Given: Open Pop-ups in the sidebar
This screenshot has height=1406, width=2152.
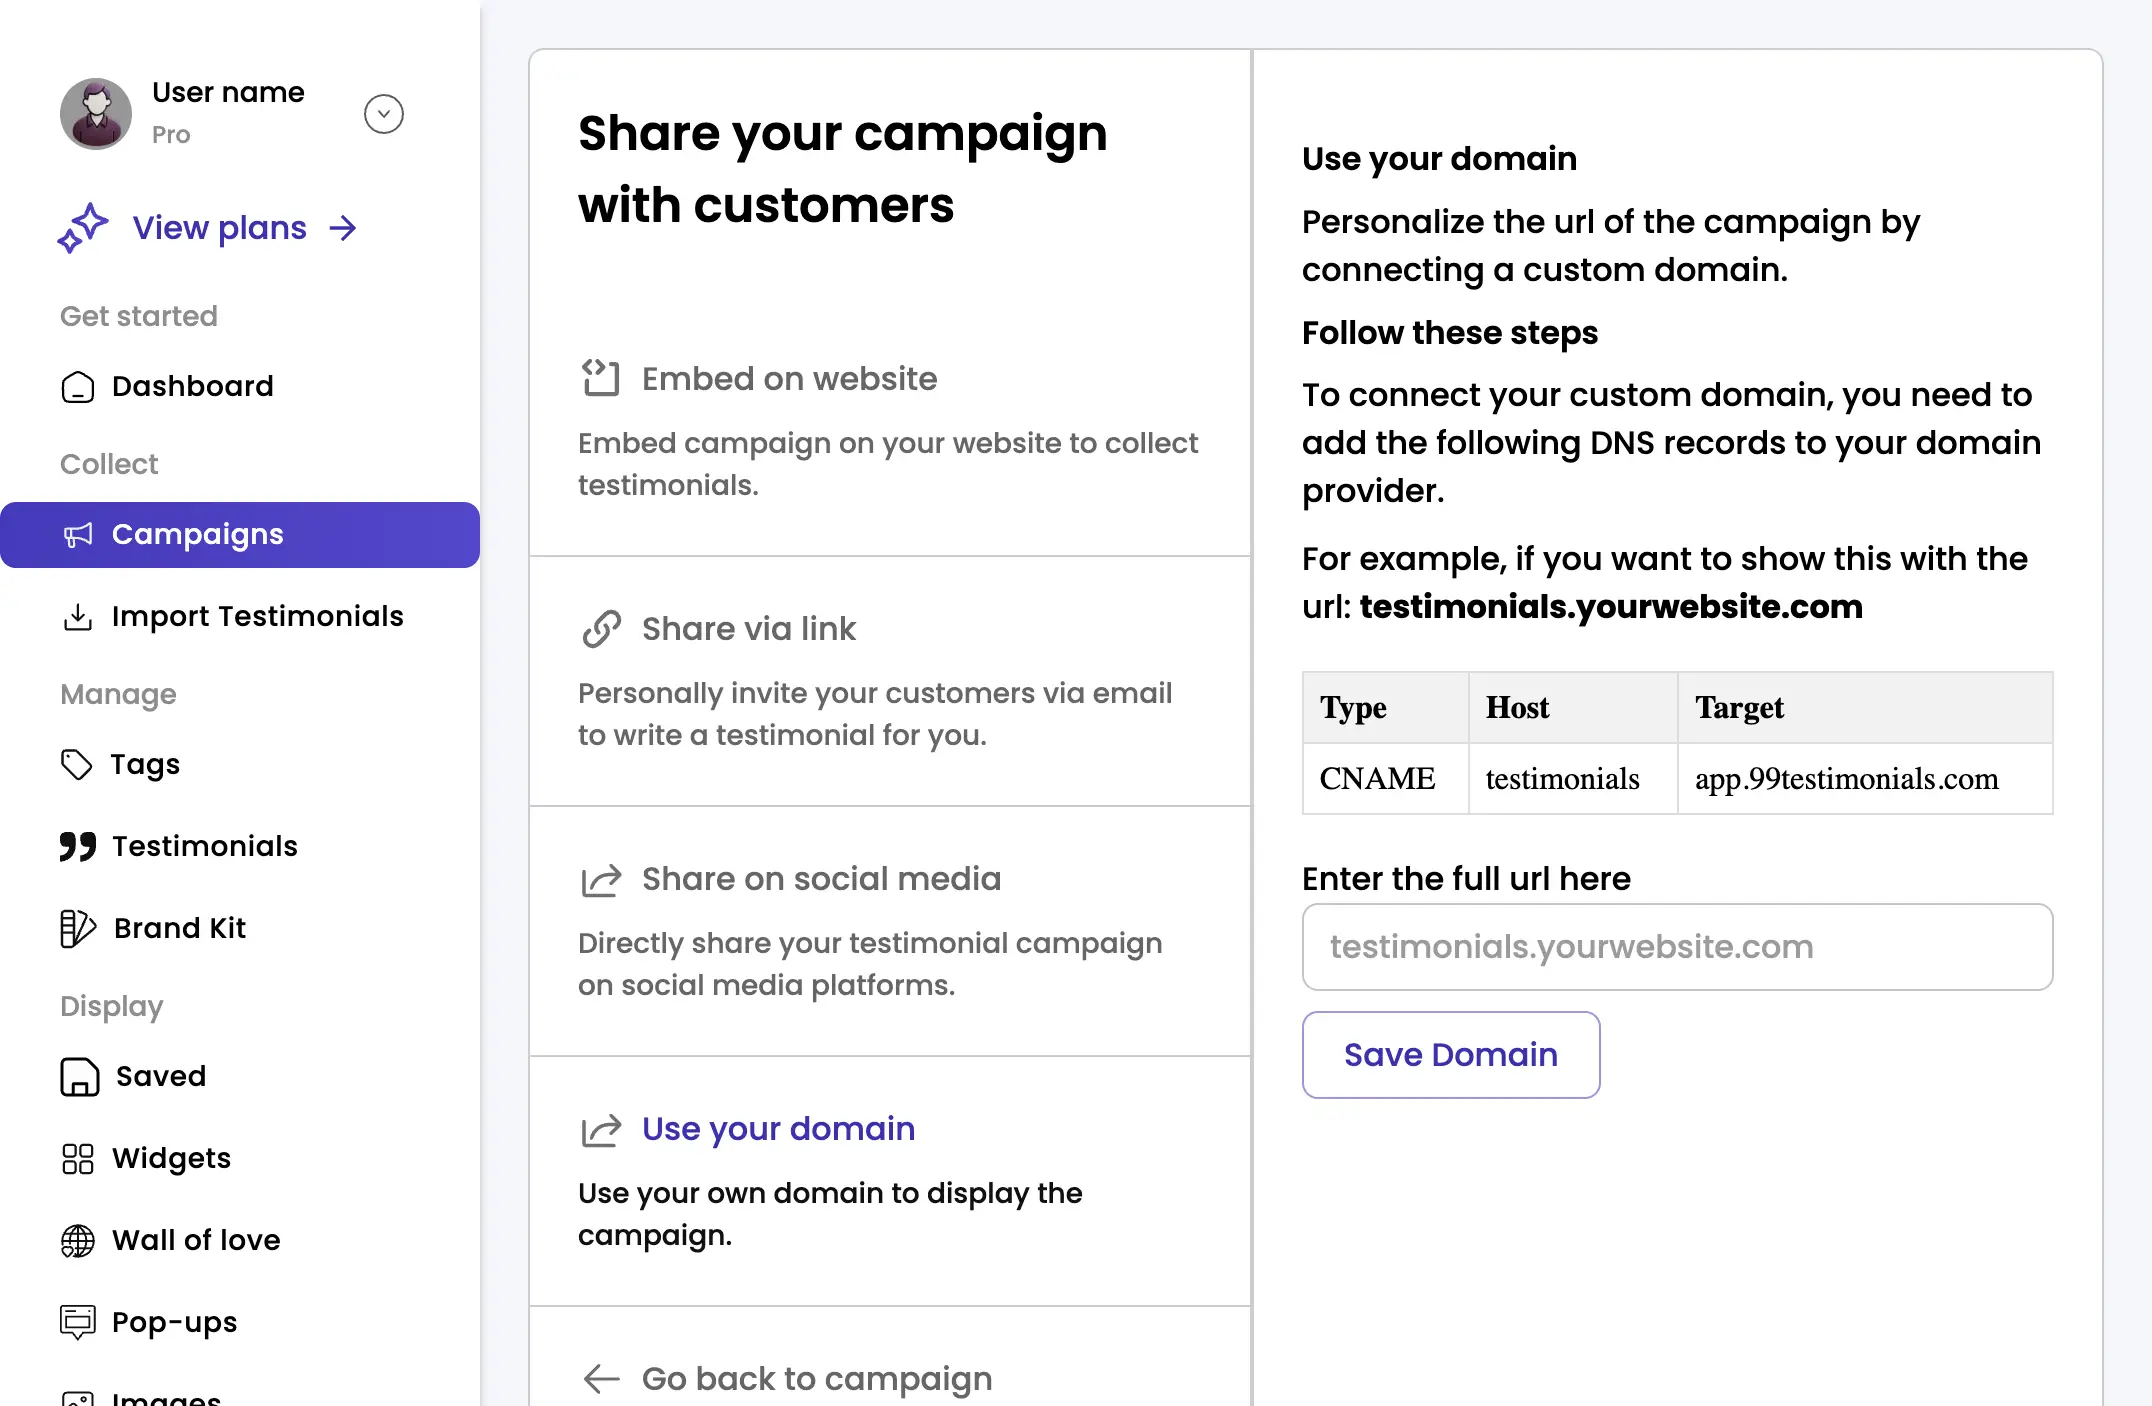Looking at the screenshot, I should 174,1323.
